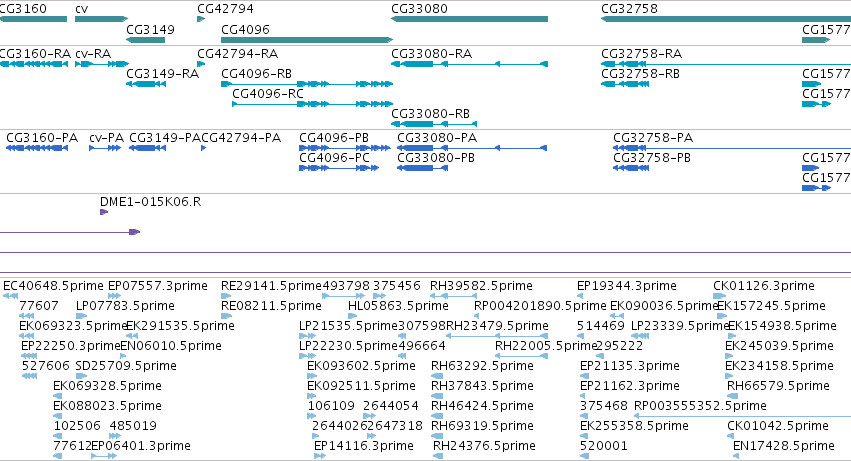This screenshot has width=851, height=461.
Task: Select the CG32758-RB transcript label
Action: click(x=640, y=74)
